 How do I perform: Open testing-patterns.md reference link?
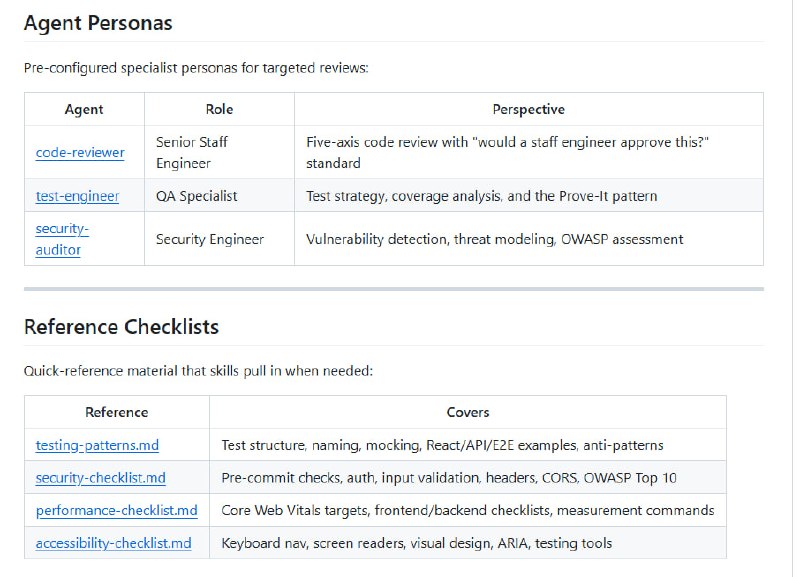click(x=97, y=445)
